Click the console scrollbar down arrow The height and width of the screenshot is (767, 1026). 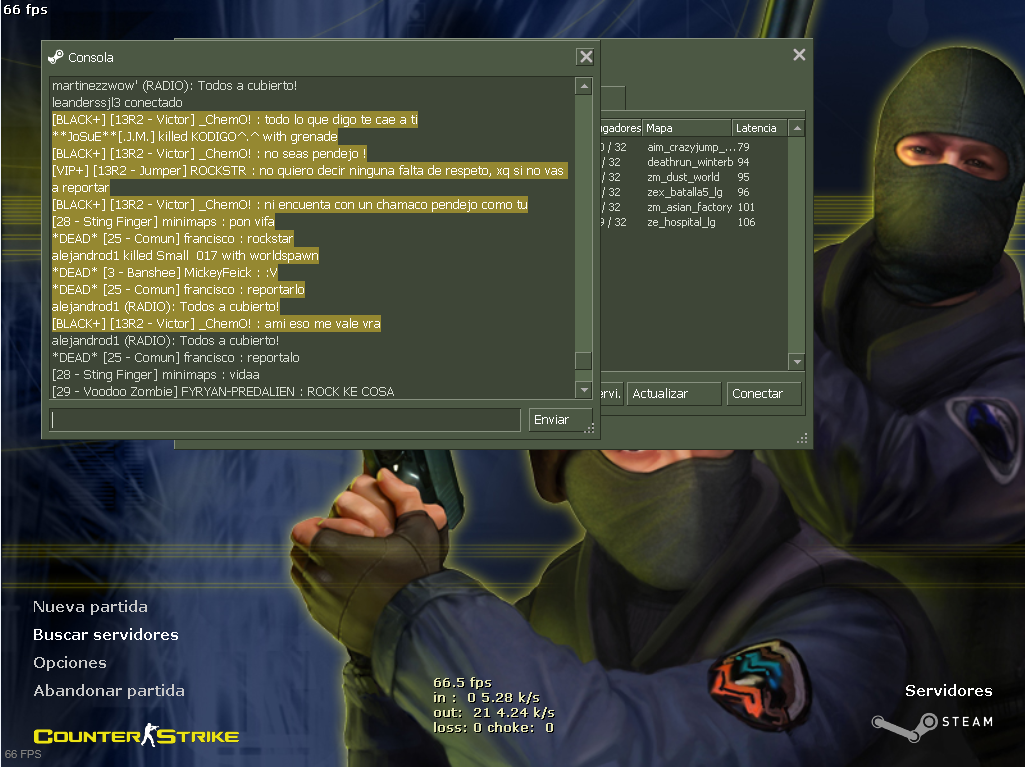[584, 390]
